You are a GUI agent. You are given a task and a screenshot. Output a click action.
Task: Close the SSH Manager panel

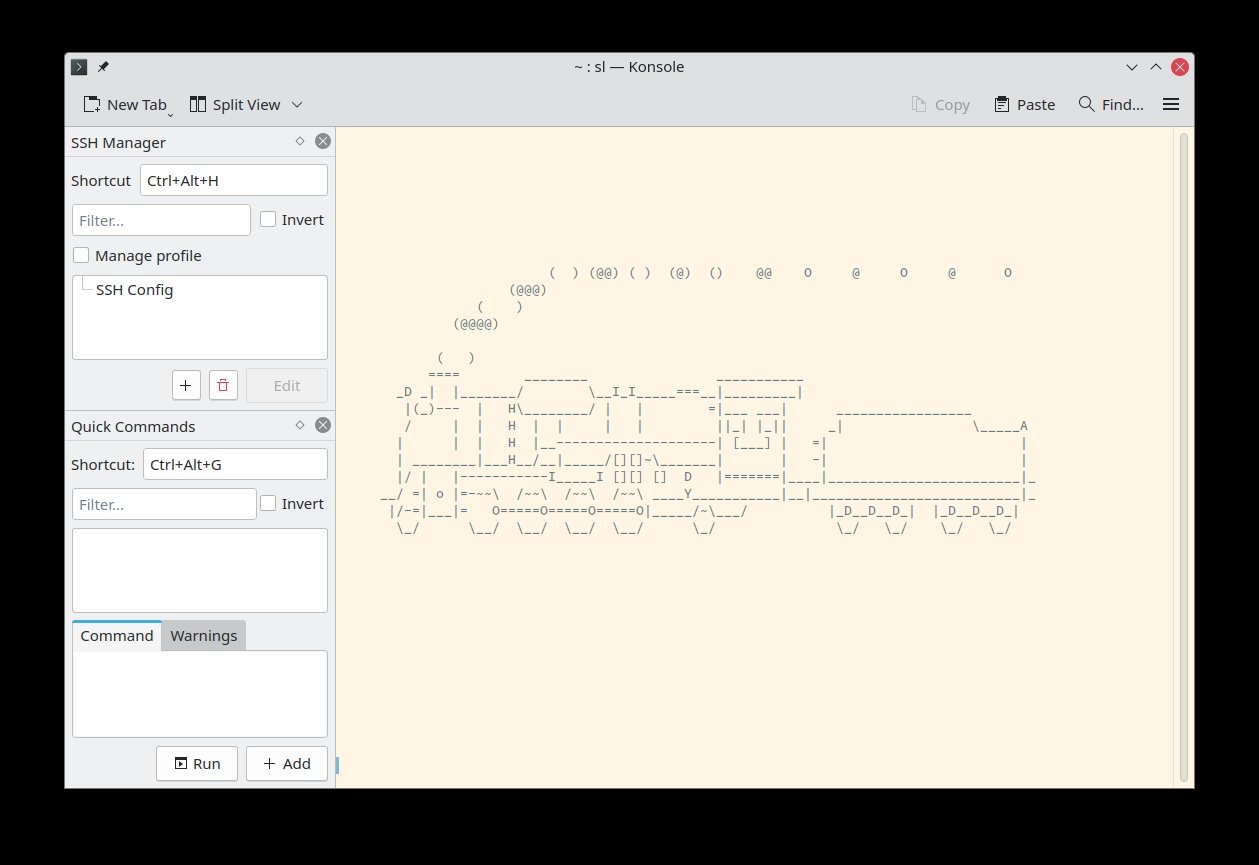point(322,142)
